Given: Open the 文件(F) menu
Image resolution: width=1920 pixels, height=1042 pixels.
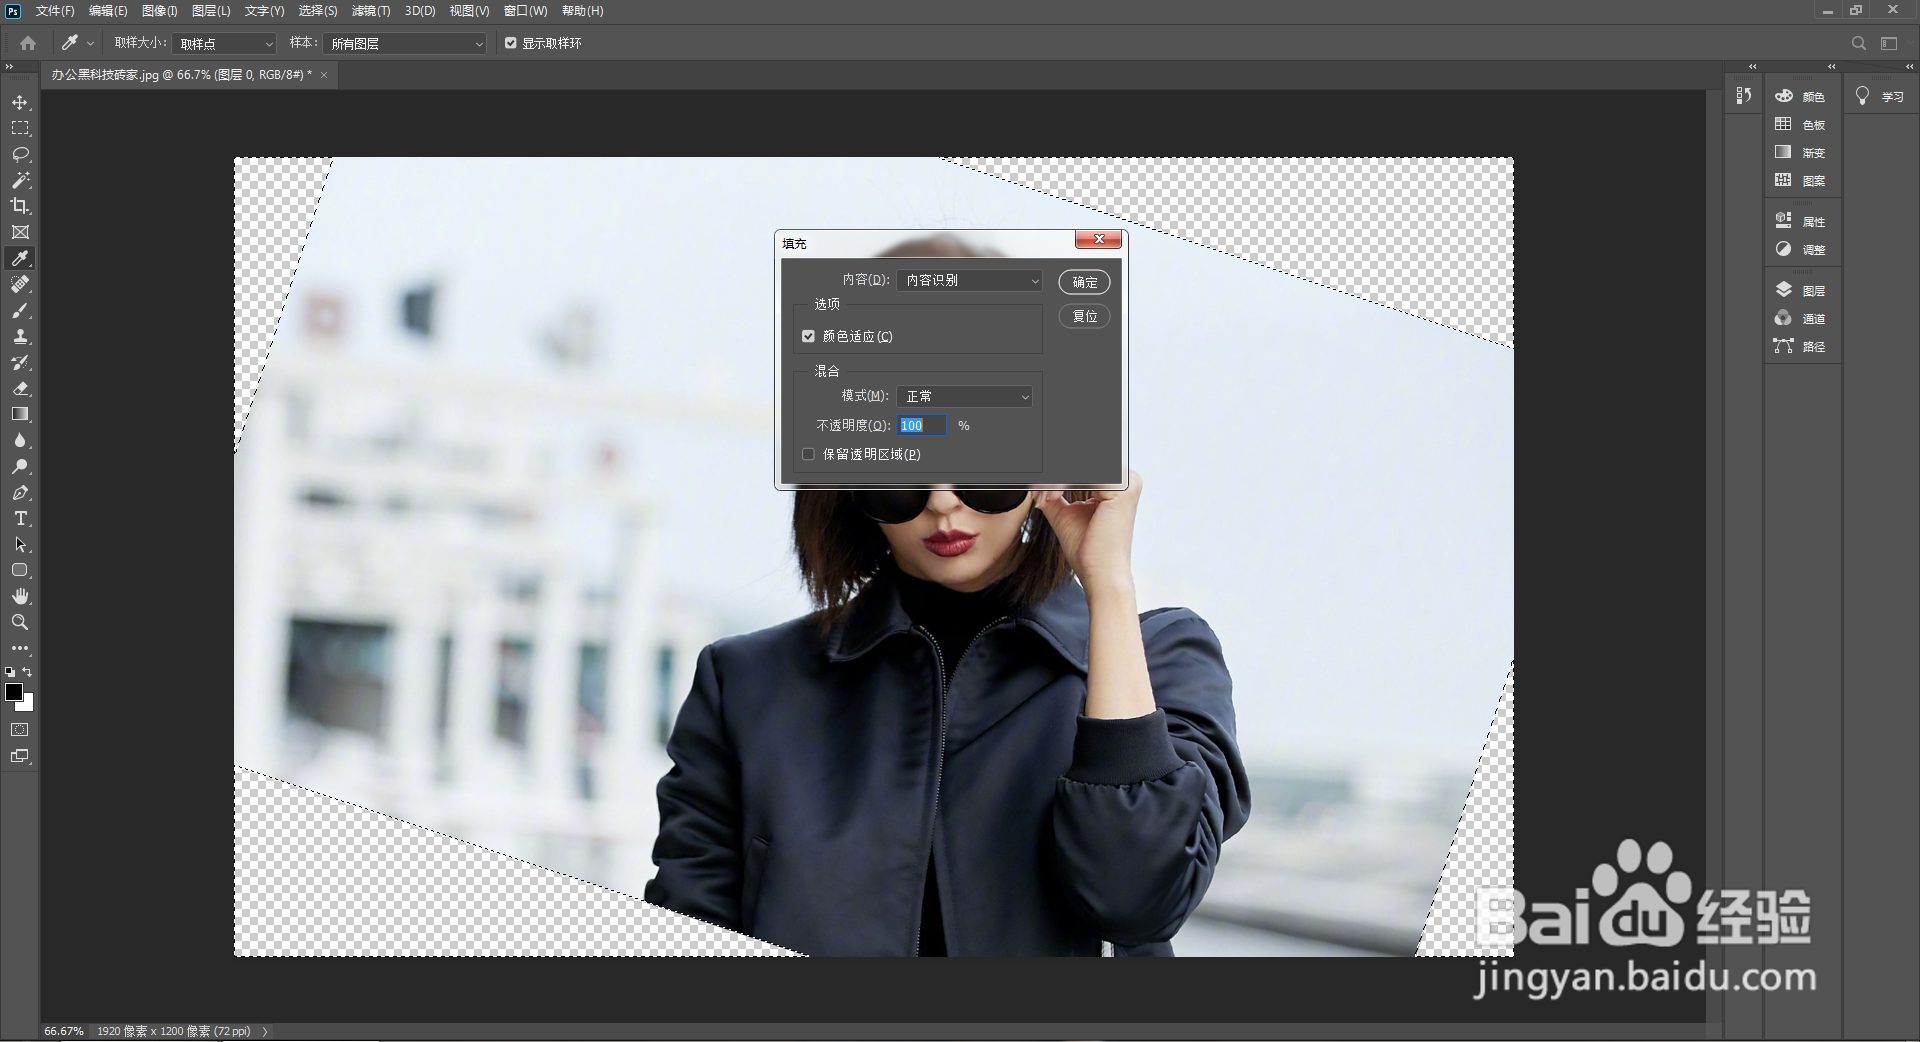Looking at the screenshot, I should tap(55, 11).
